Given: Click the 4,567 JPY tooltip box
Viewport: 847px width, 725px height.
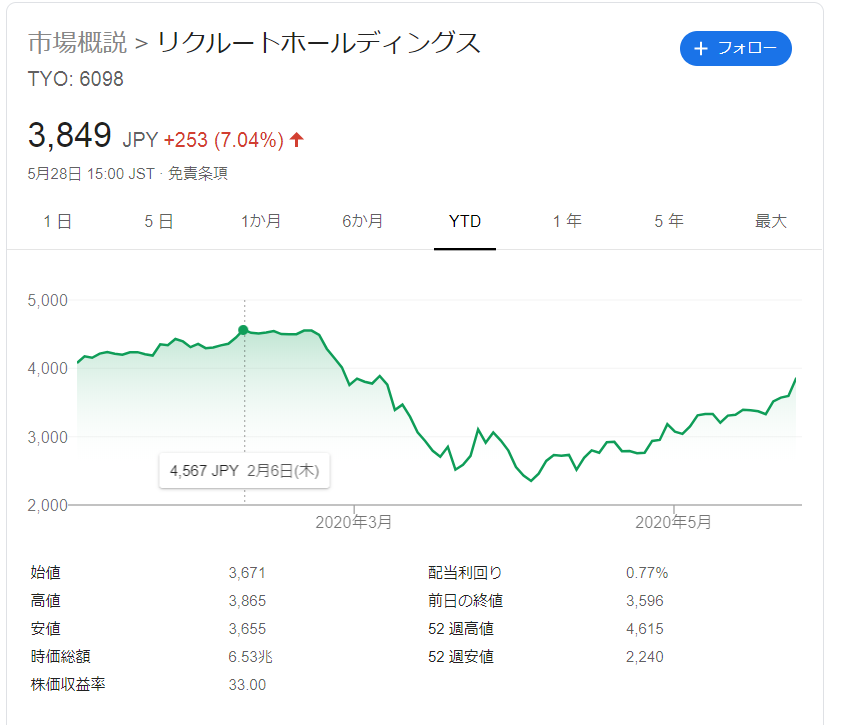Looking at the screenshot, I should tap(244, 470).
